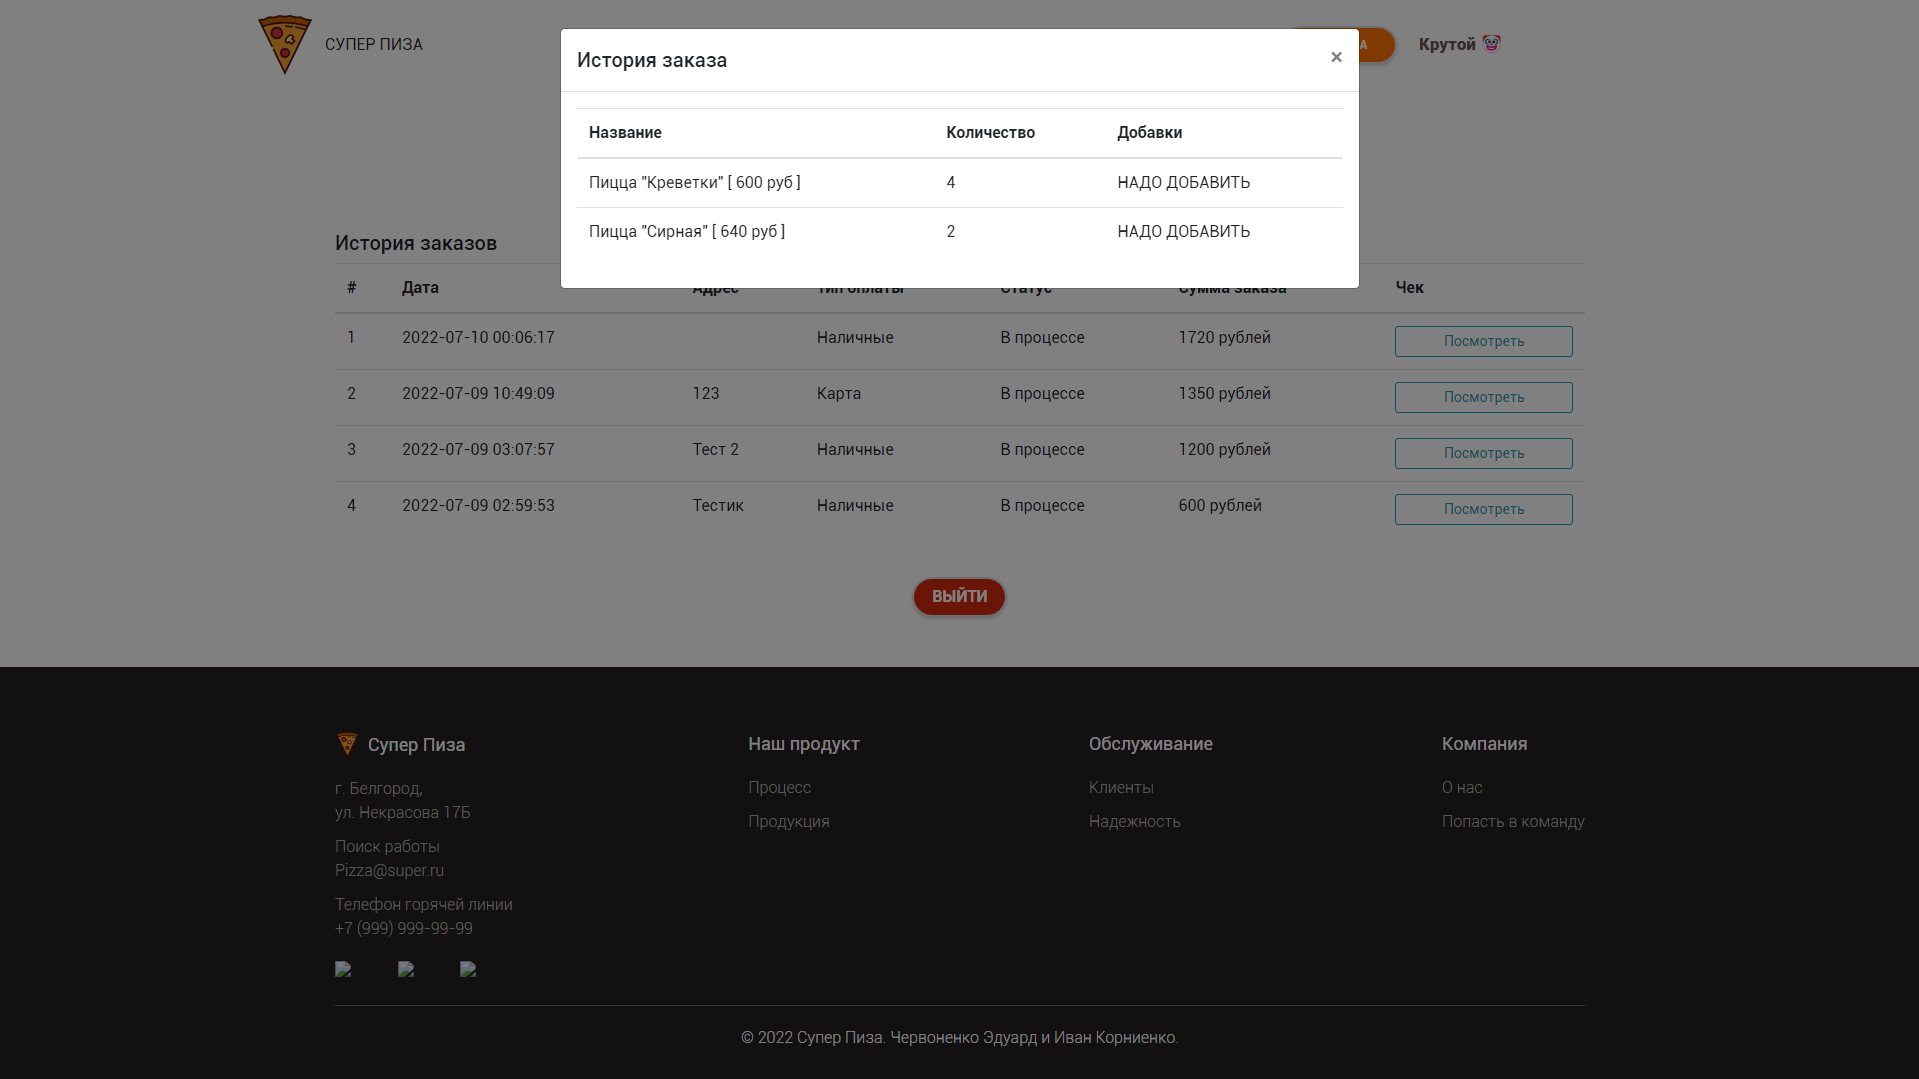Image resolution: width=1919 pixels, height=1079 pixels.
Task: Click "Посмотреть" for the order at address 123
Action: click(x=1483, y=397)
